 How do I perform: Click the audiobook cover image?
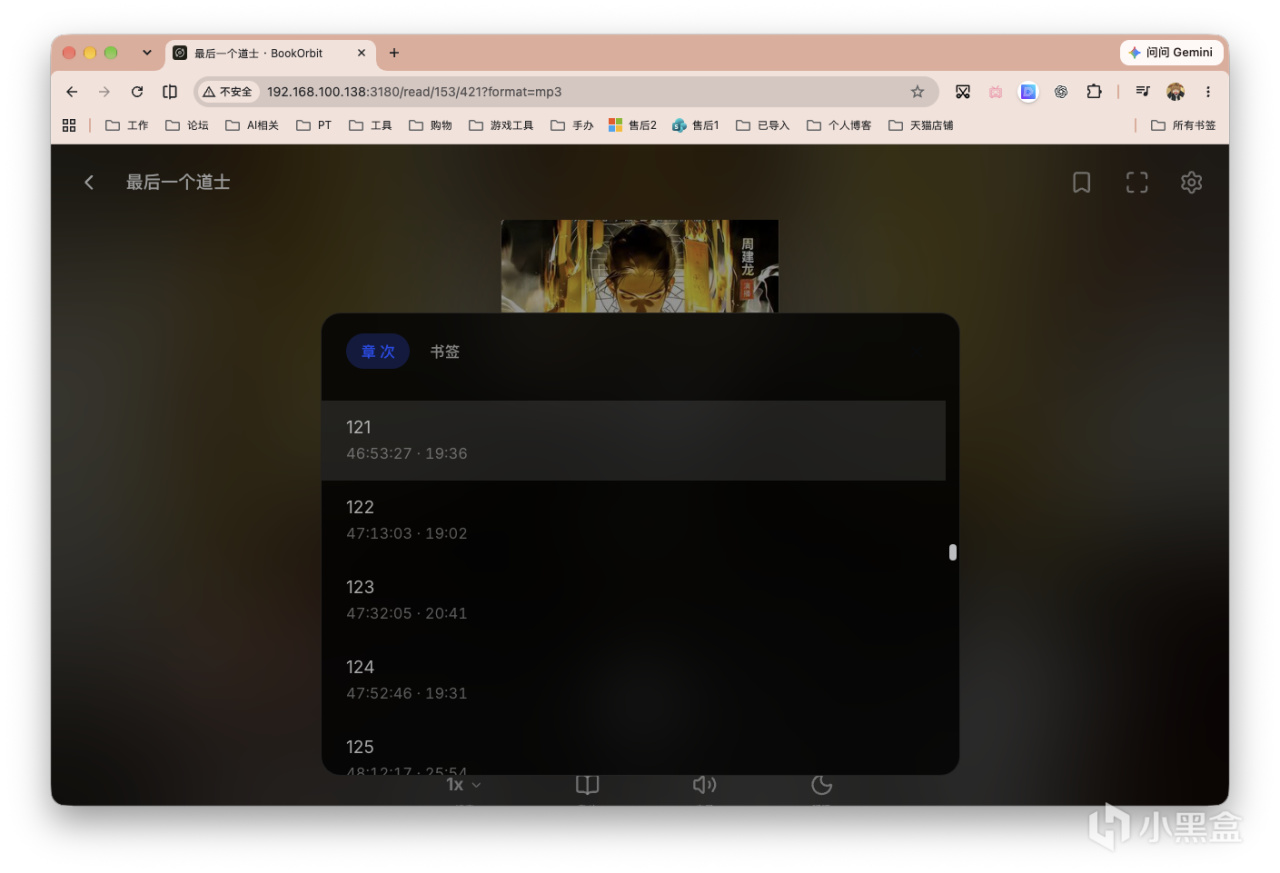click(x=639, y=266)
